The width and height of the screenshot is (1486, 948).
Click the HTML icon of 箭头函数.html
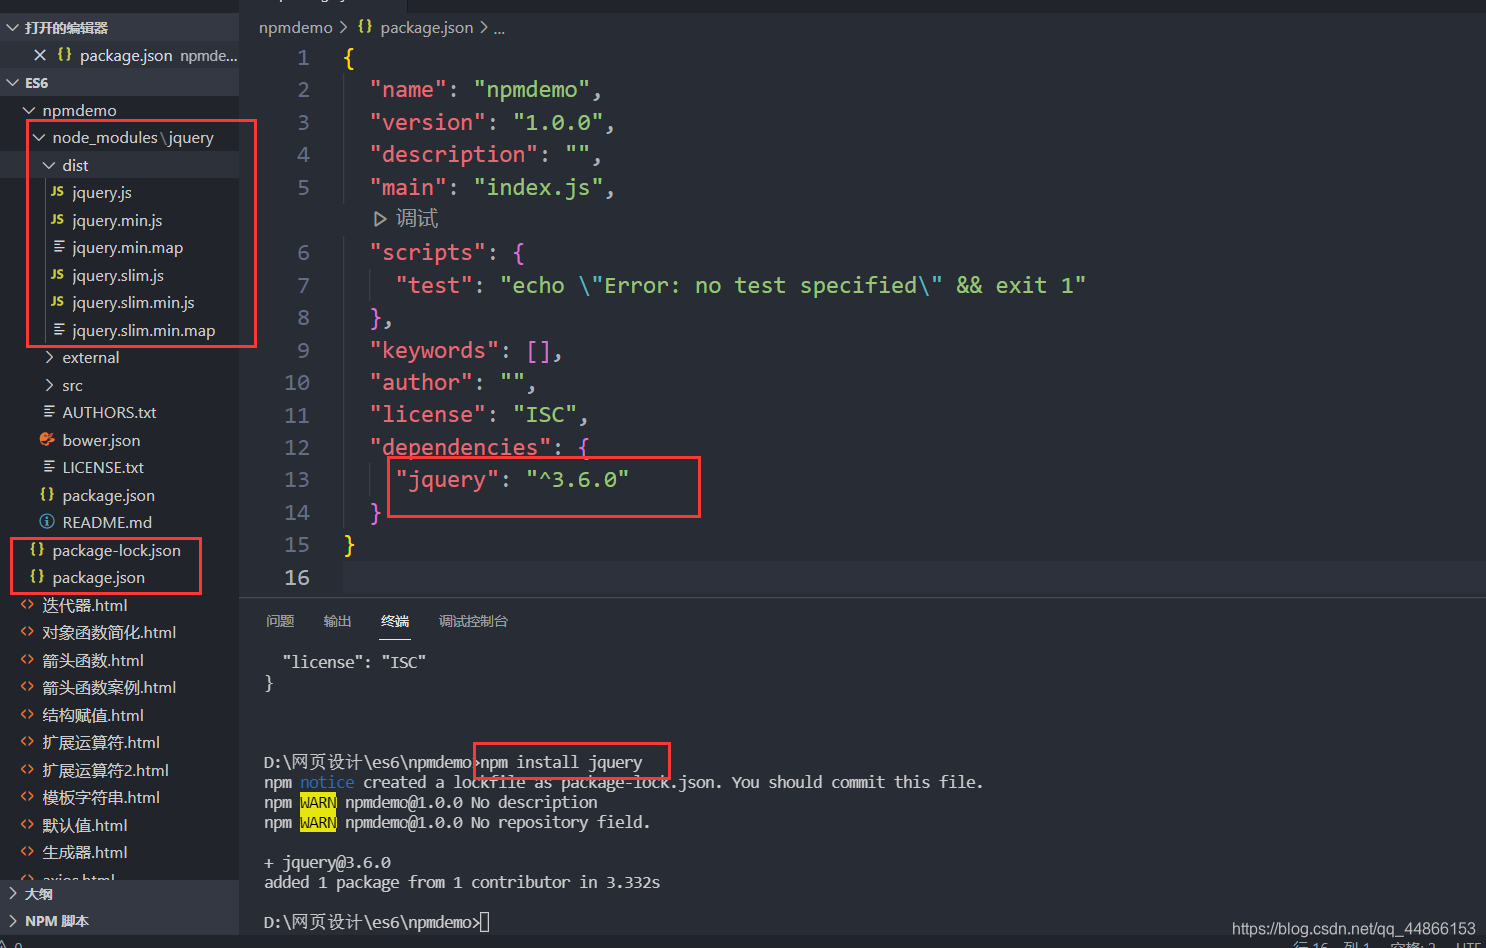[x=27, y=659]
